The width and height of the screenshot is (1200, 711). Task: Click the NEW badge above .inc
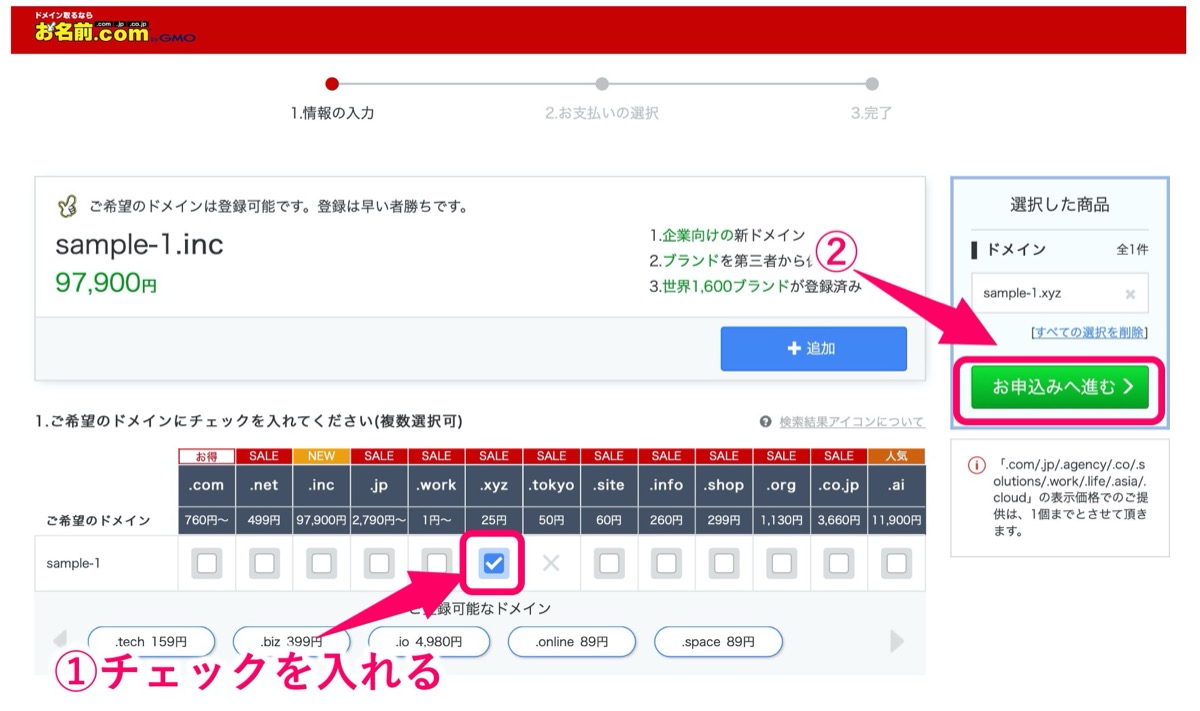click(322, 456)
